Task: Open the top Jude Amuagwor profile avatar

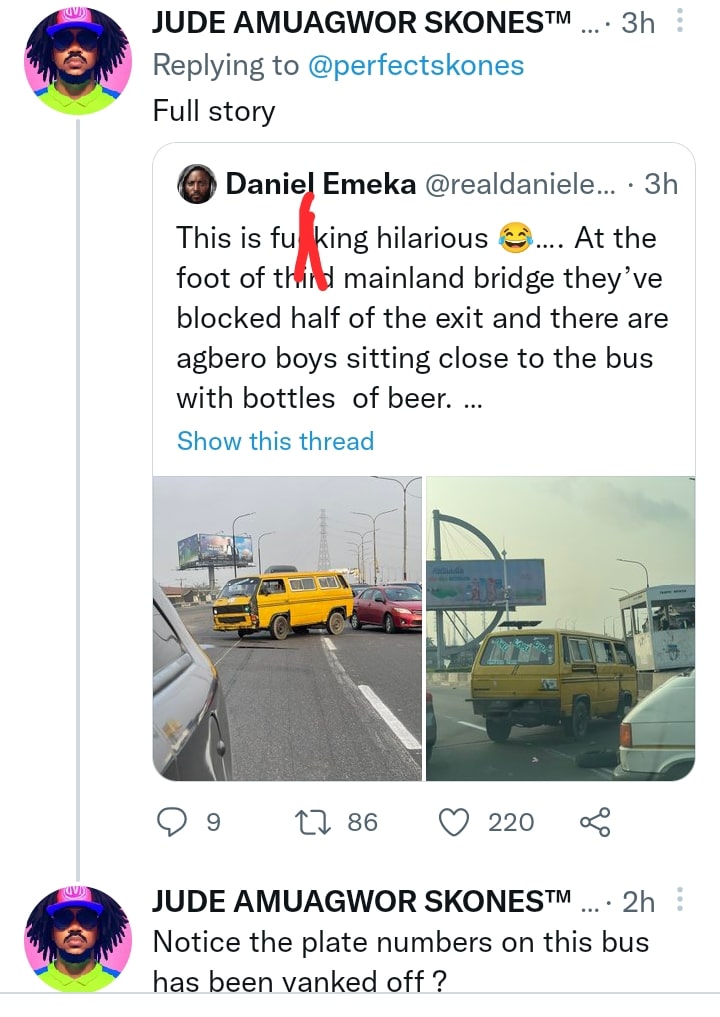Action: 77,59
